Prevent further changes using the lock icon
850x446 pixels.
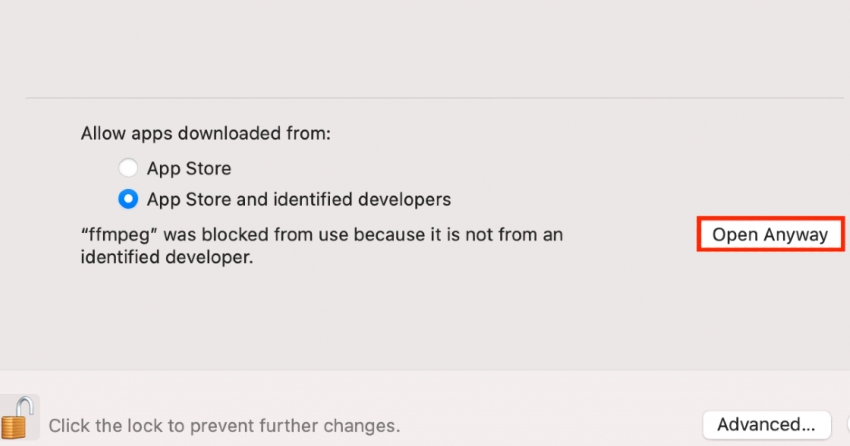pos(18,417)
